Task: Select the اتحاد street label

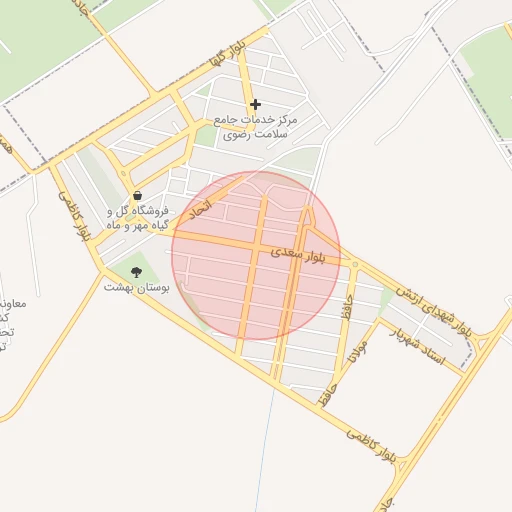Action: pyautogui.click(x=200, y=209)
